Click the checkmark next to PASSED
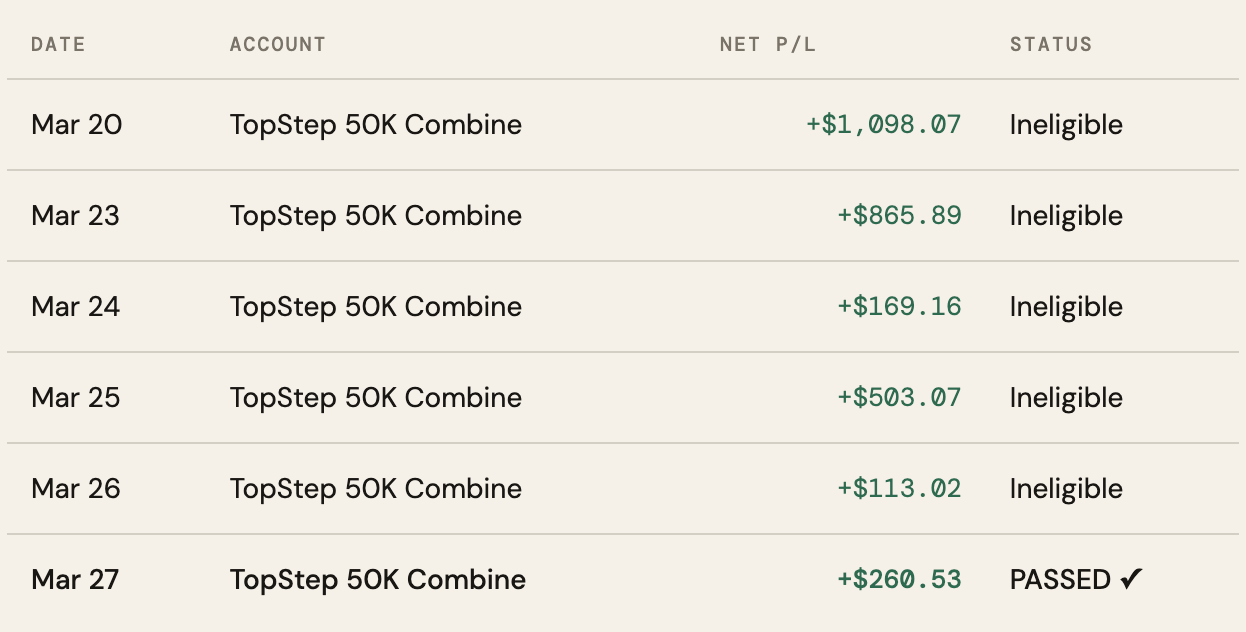 pyautogui.click(x=1131, y=579)
